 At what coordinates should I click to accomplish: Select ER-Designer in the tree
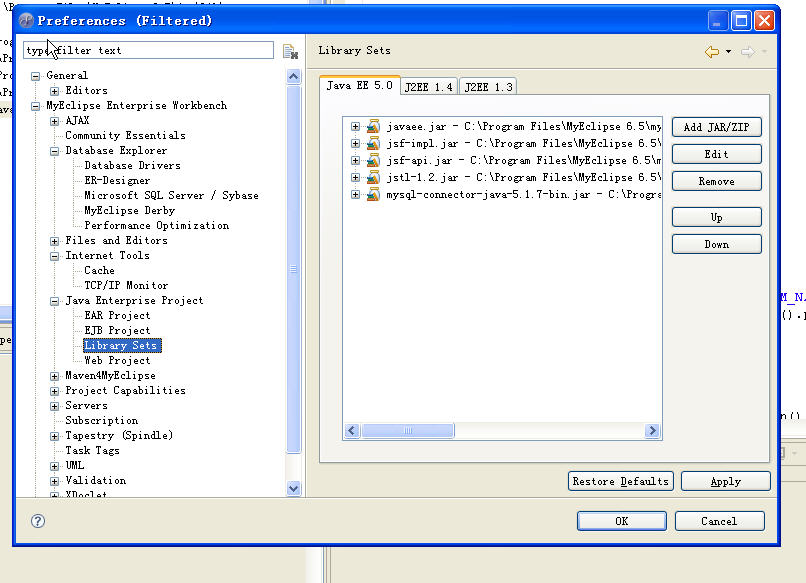(x=117, y=181)
